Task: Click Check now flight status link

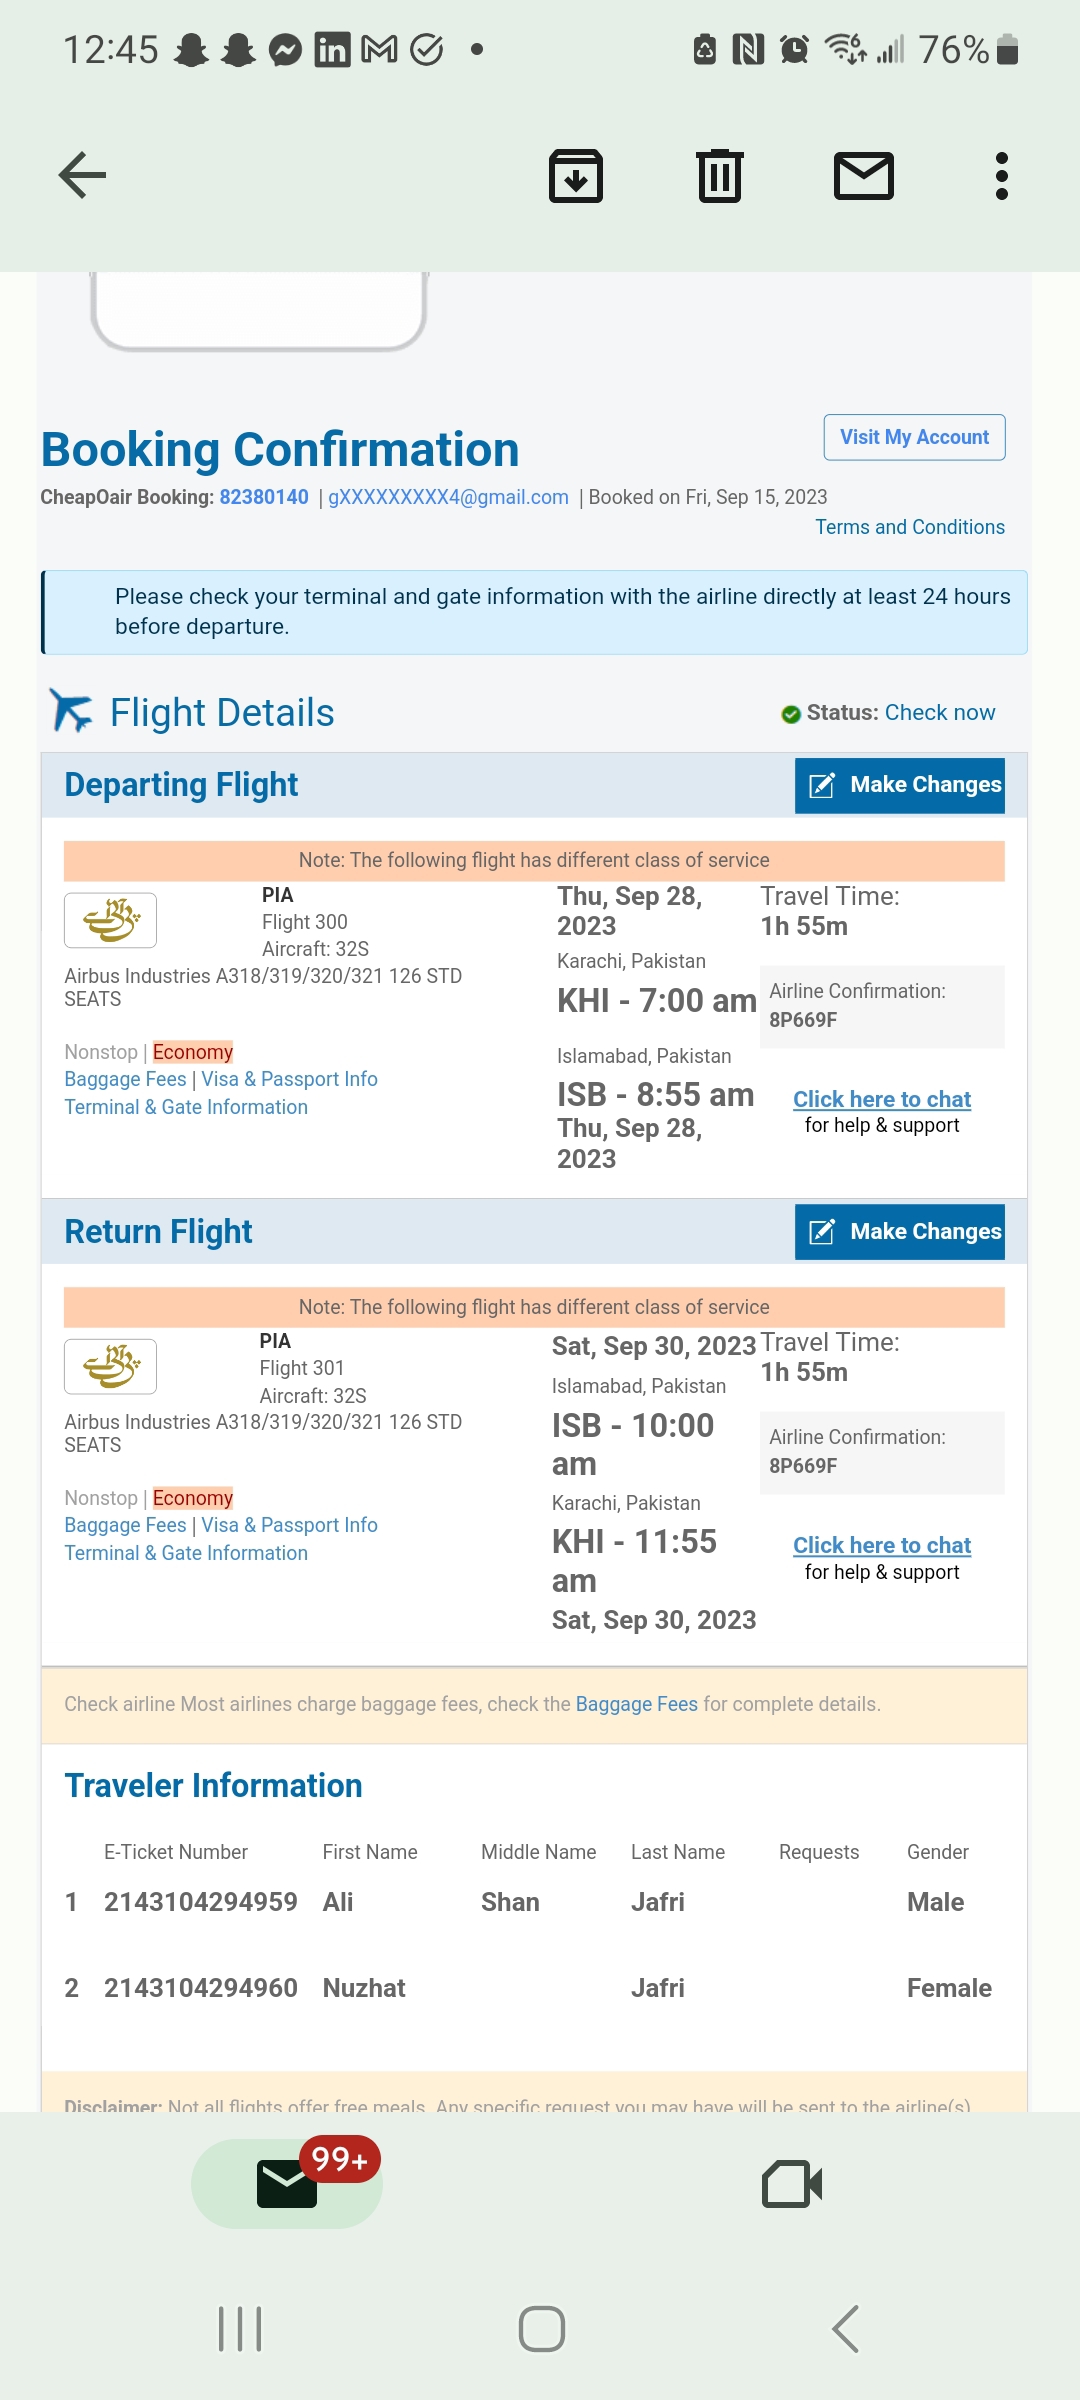Action: click(x=939, y=712)
